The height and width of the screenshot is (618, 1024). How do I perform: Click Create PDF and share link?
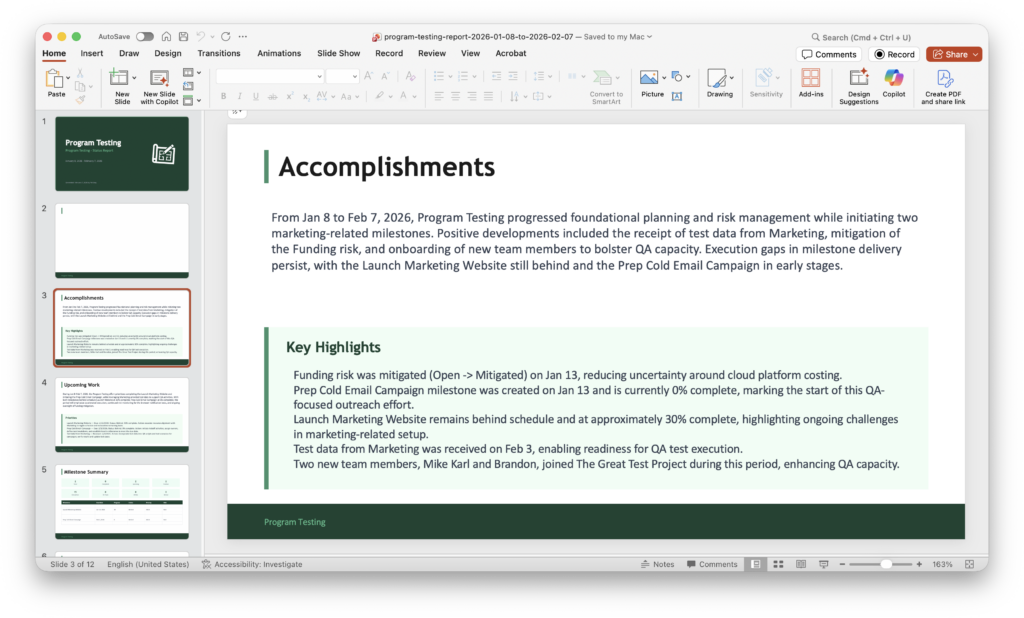[x=943, y=84]
